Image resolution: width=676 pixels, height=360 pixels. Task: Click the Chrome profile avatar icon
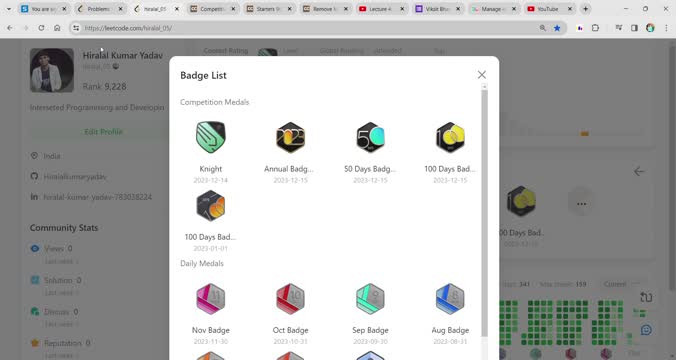tap(650, 28)
